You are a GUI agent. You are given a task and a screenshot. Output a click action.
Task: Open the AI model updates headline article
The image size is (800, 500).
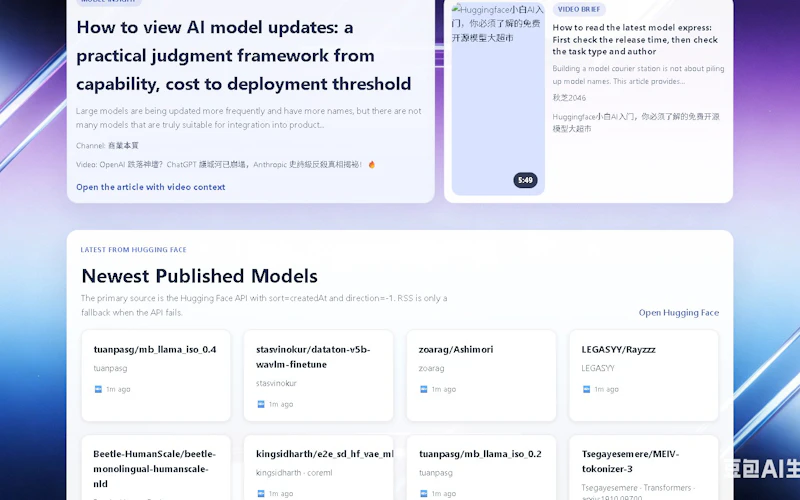pyautogui.click(x=243, y=55)
